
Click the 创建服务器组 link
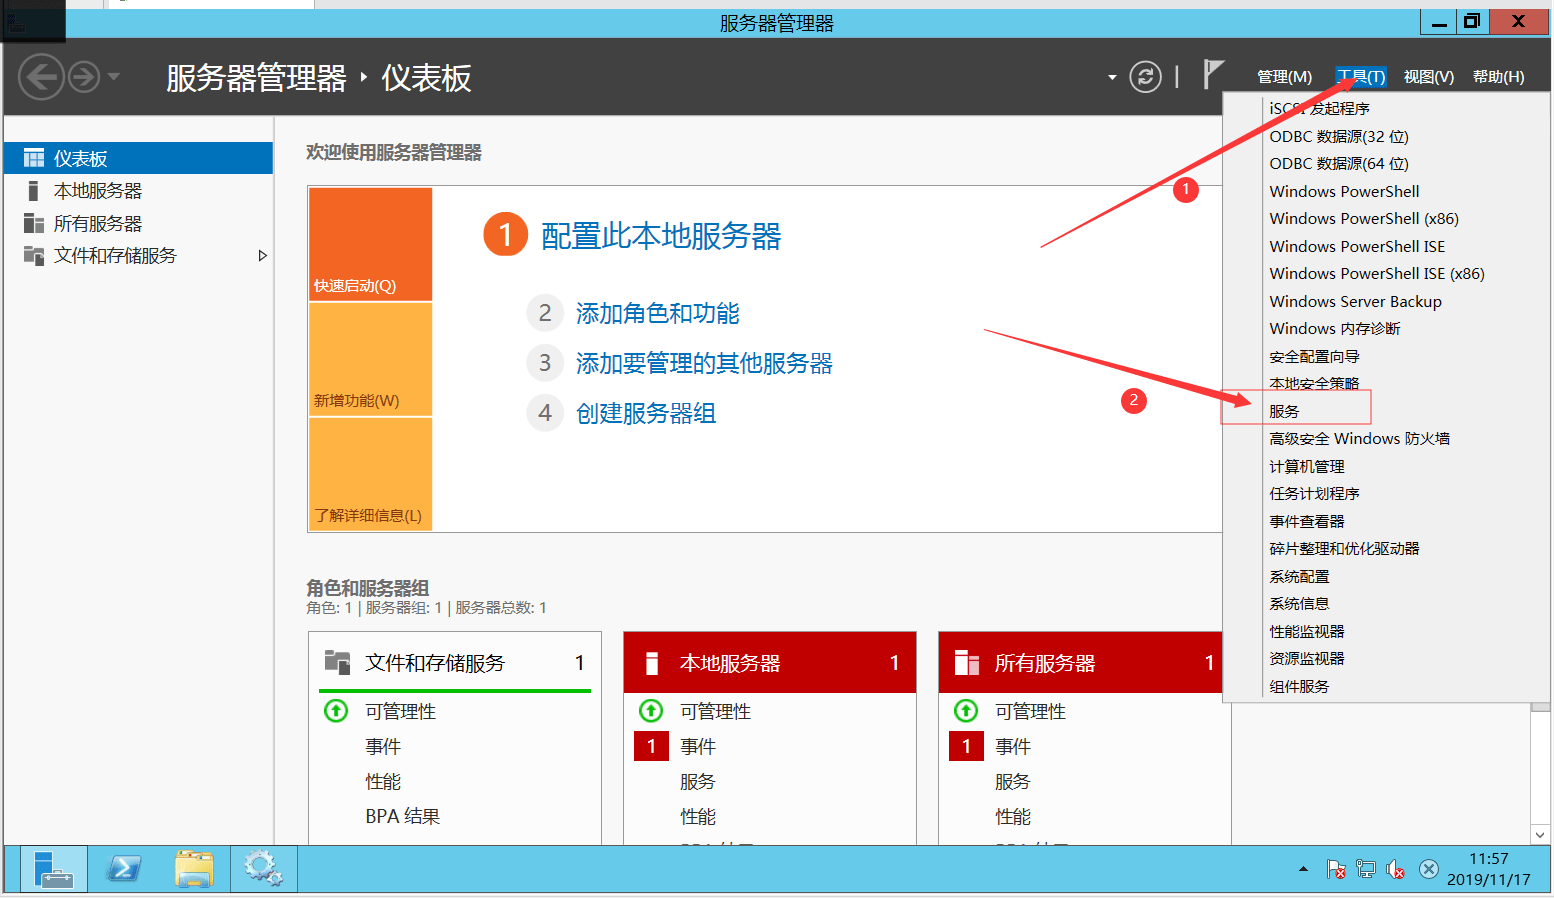point(645,413)
